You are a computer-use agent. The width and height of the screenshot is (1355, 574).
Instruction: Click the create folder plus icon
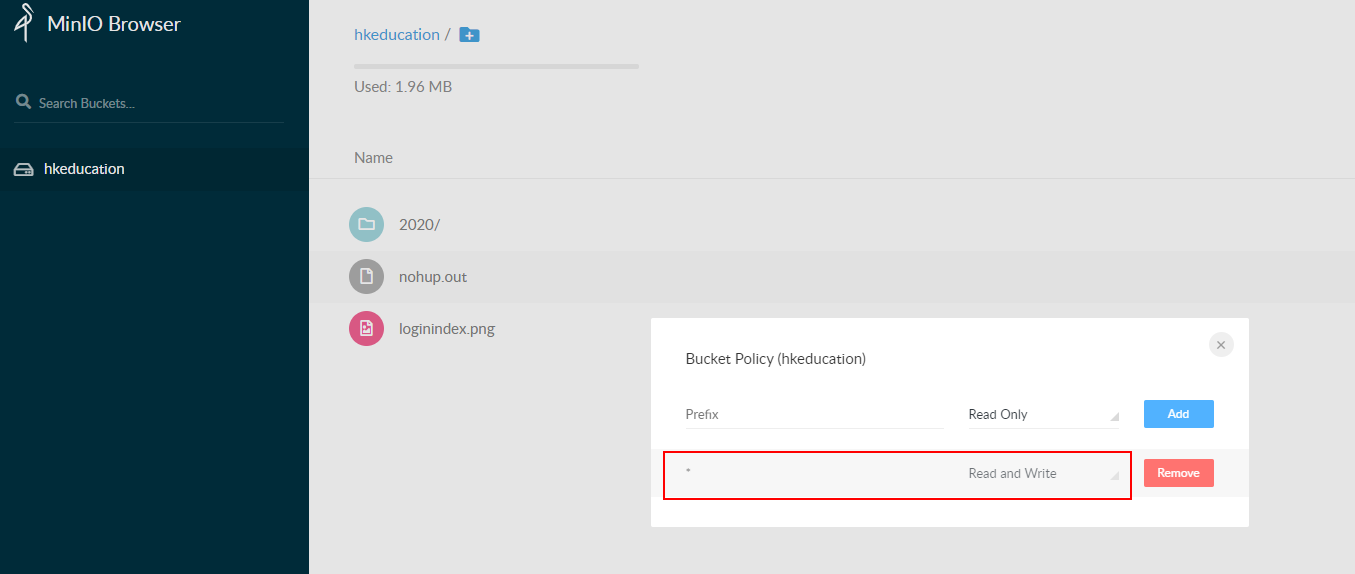469,35
